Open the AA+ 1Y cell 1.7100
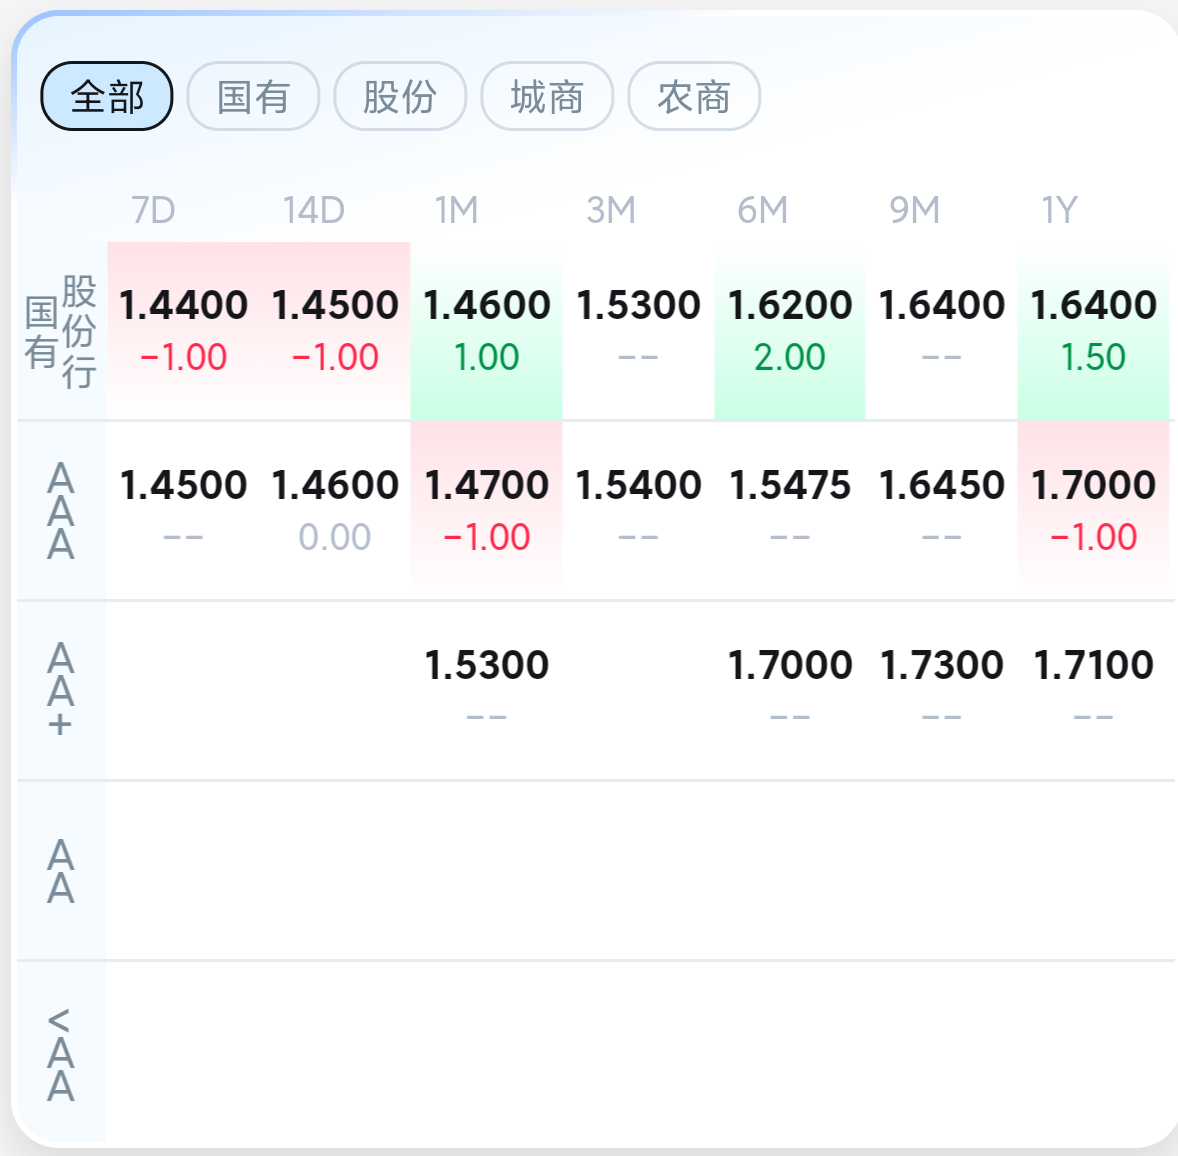This screenshot has height=1156, width=1178. click(1093, 691)
